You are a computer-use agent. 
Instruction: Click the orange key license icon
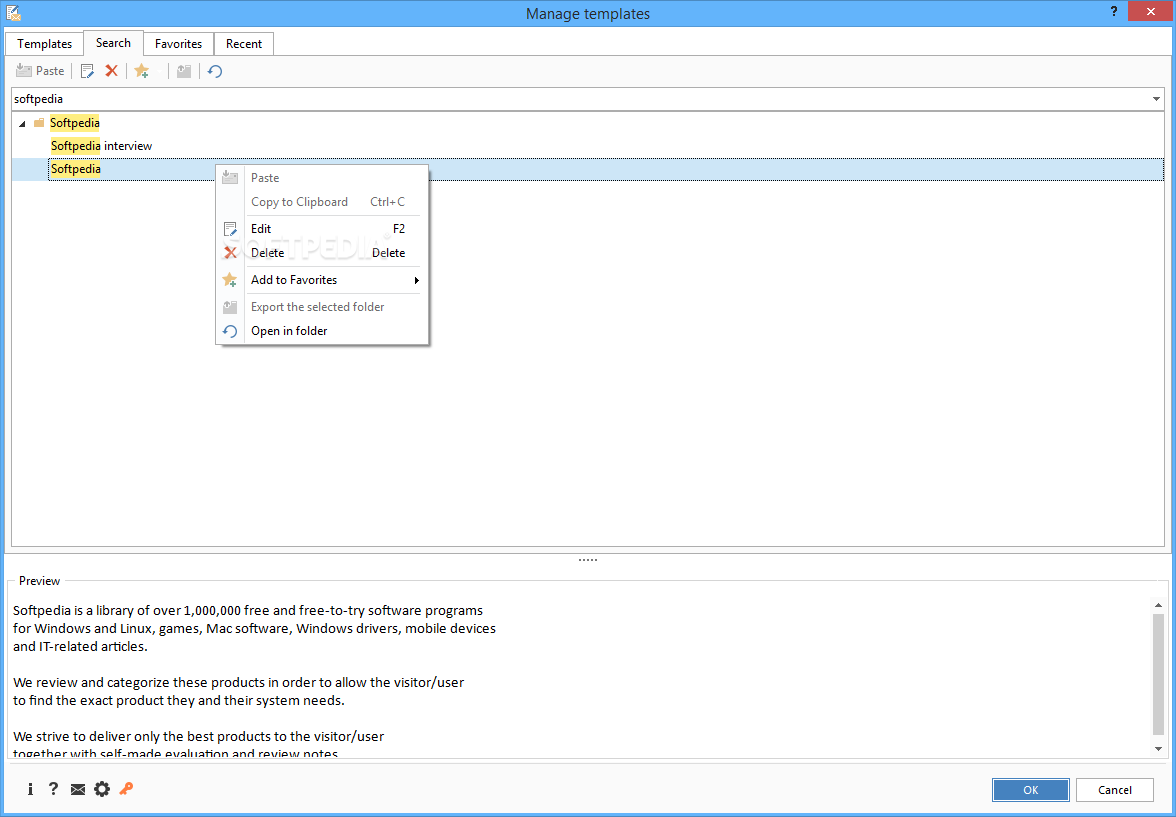(x=126, y=788)
